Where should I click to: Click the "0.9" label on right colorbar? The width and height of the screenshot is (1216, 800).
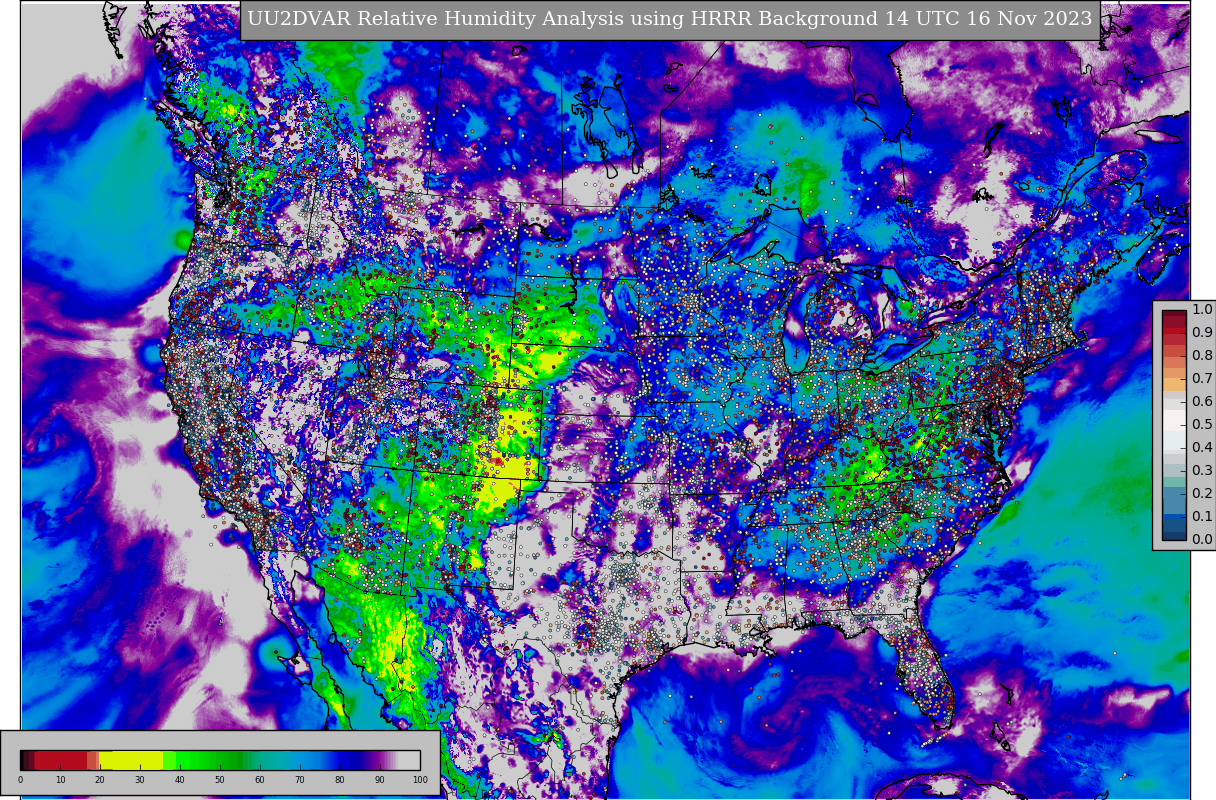1202,332
